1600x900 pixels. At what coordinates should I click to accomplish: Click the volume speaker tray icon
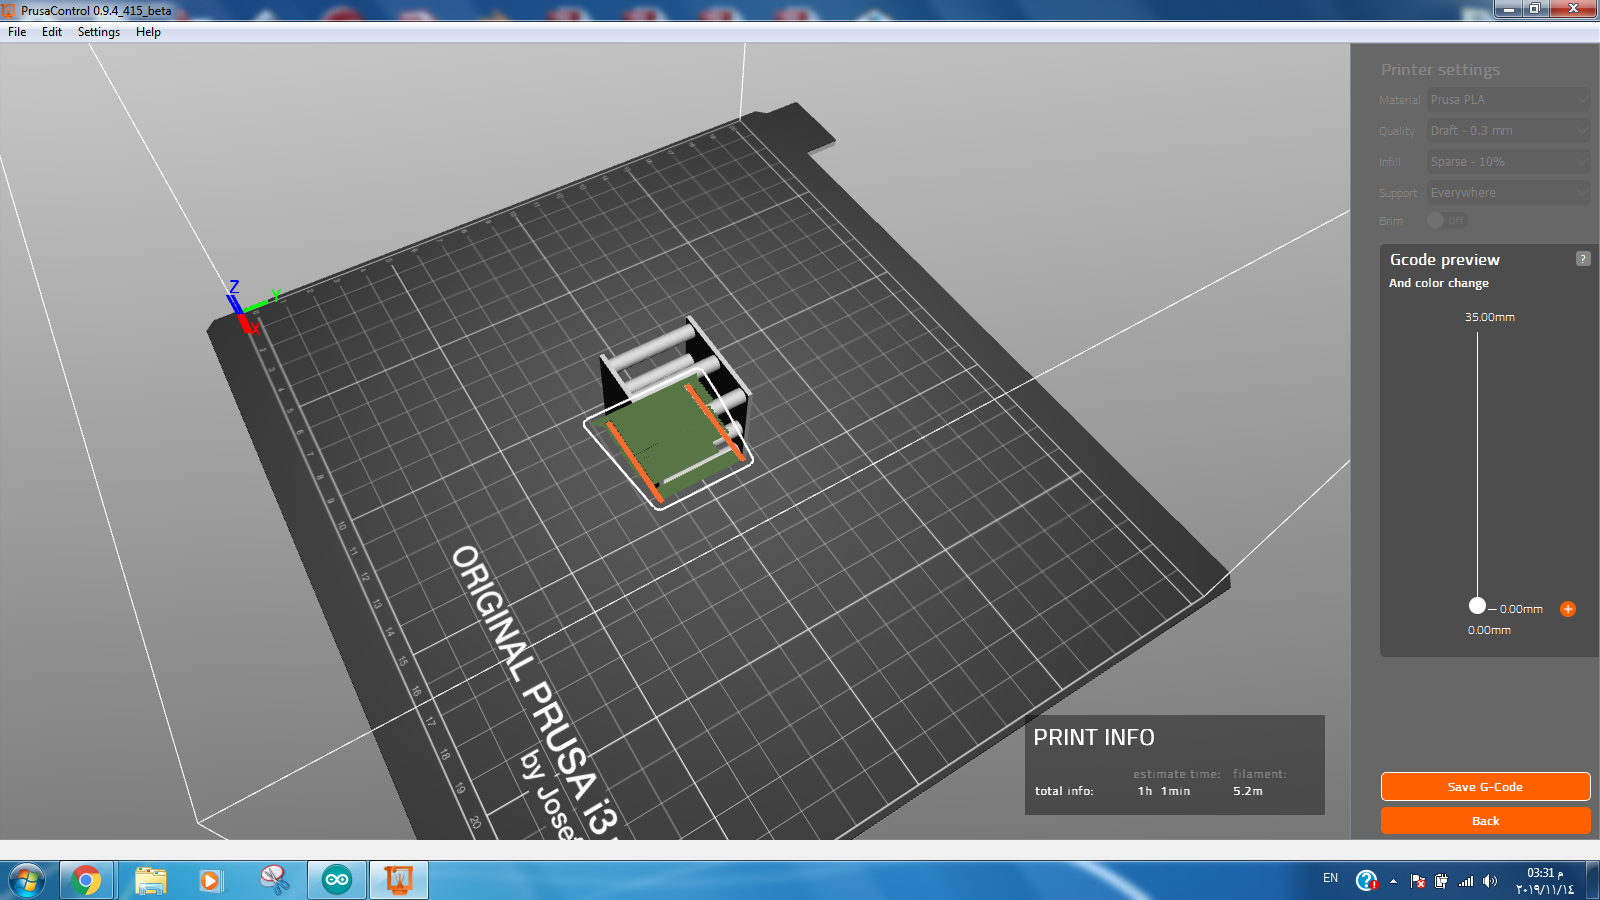click(x=1490, y=881)
